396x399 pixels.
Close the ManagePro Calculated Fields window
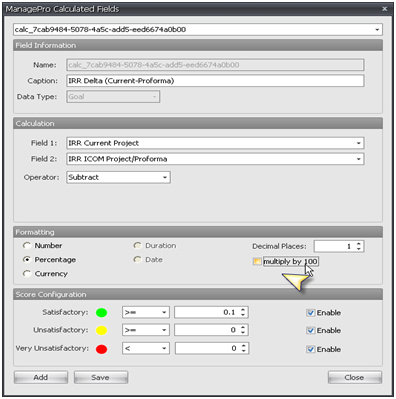(x=385, y=9)
